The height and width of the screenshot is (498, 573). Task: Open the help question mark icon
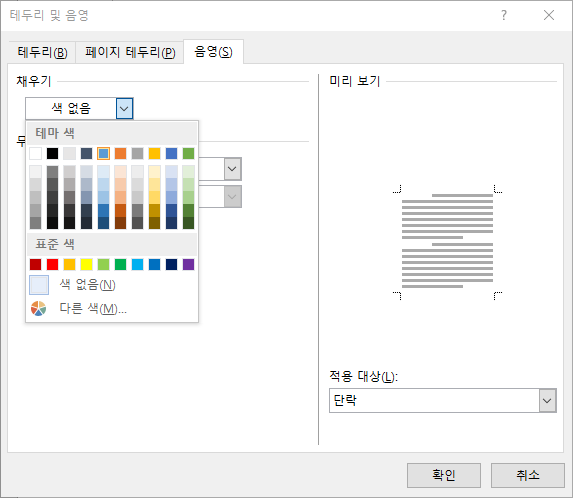tap(504, 15)
